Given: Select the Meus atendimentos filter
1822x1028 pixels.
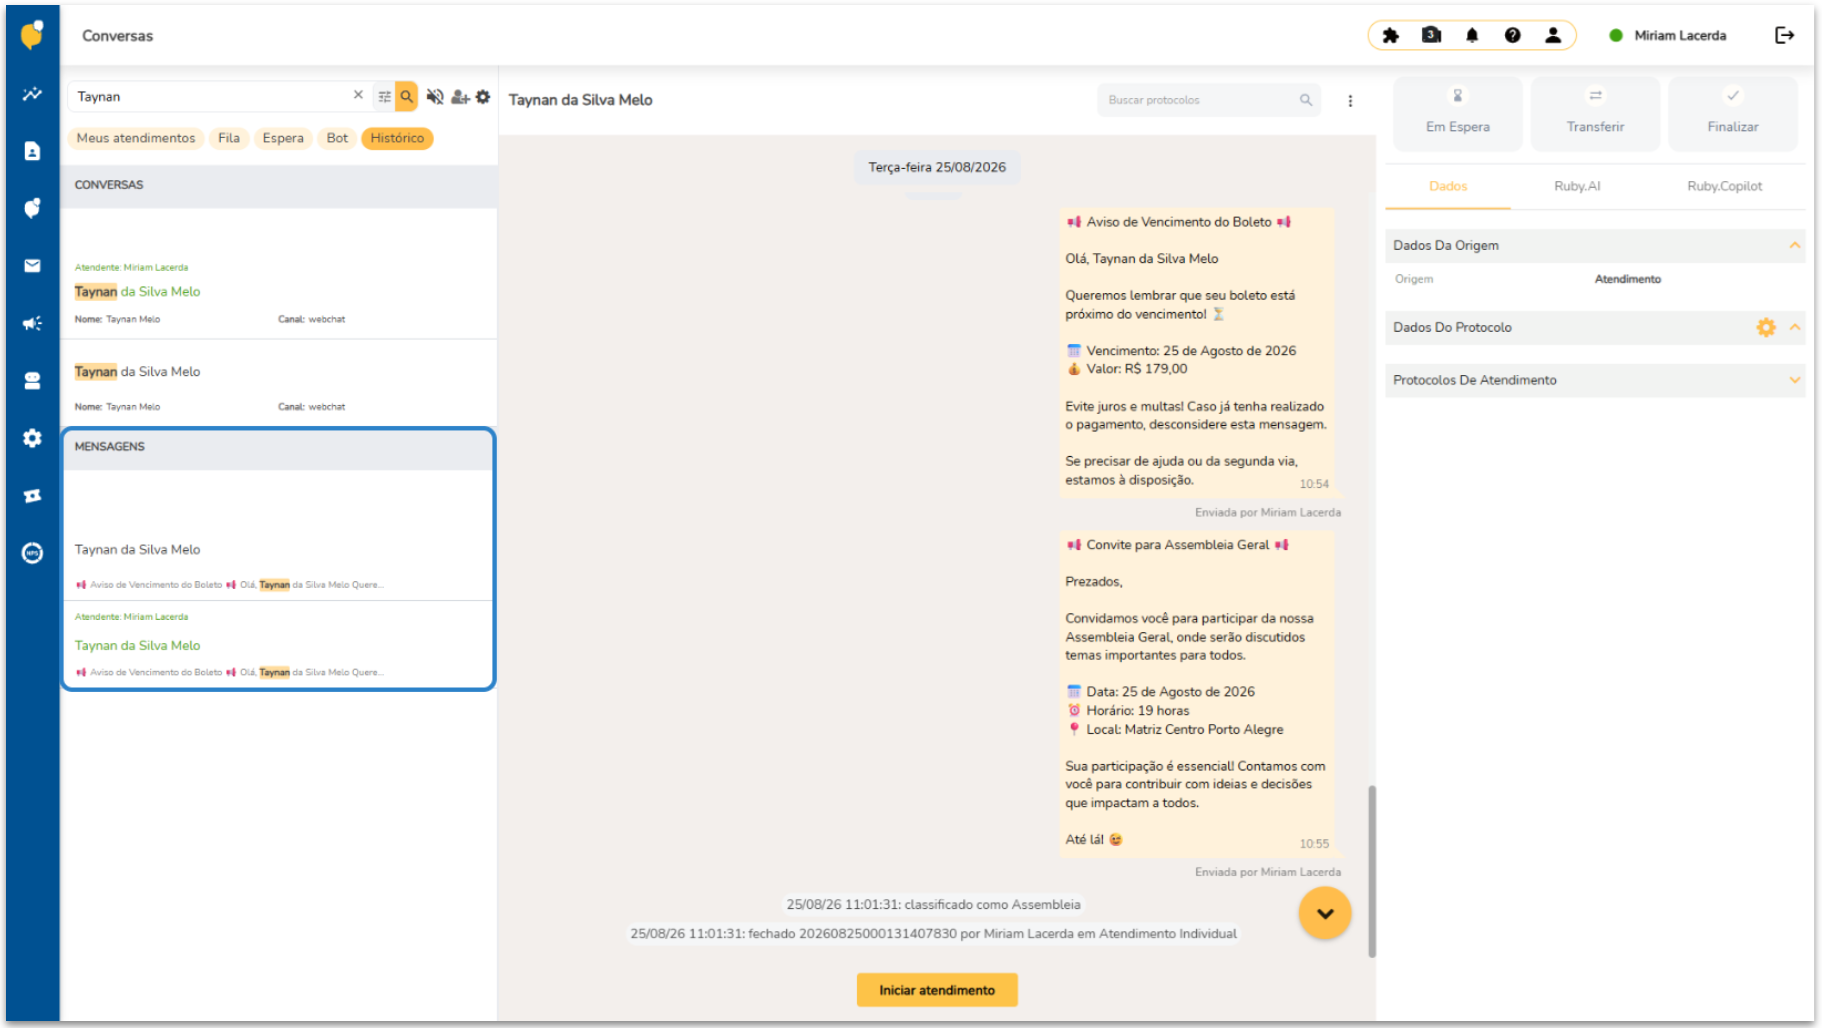Looking at the screenshot, I should point(136,138).
